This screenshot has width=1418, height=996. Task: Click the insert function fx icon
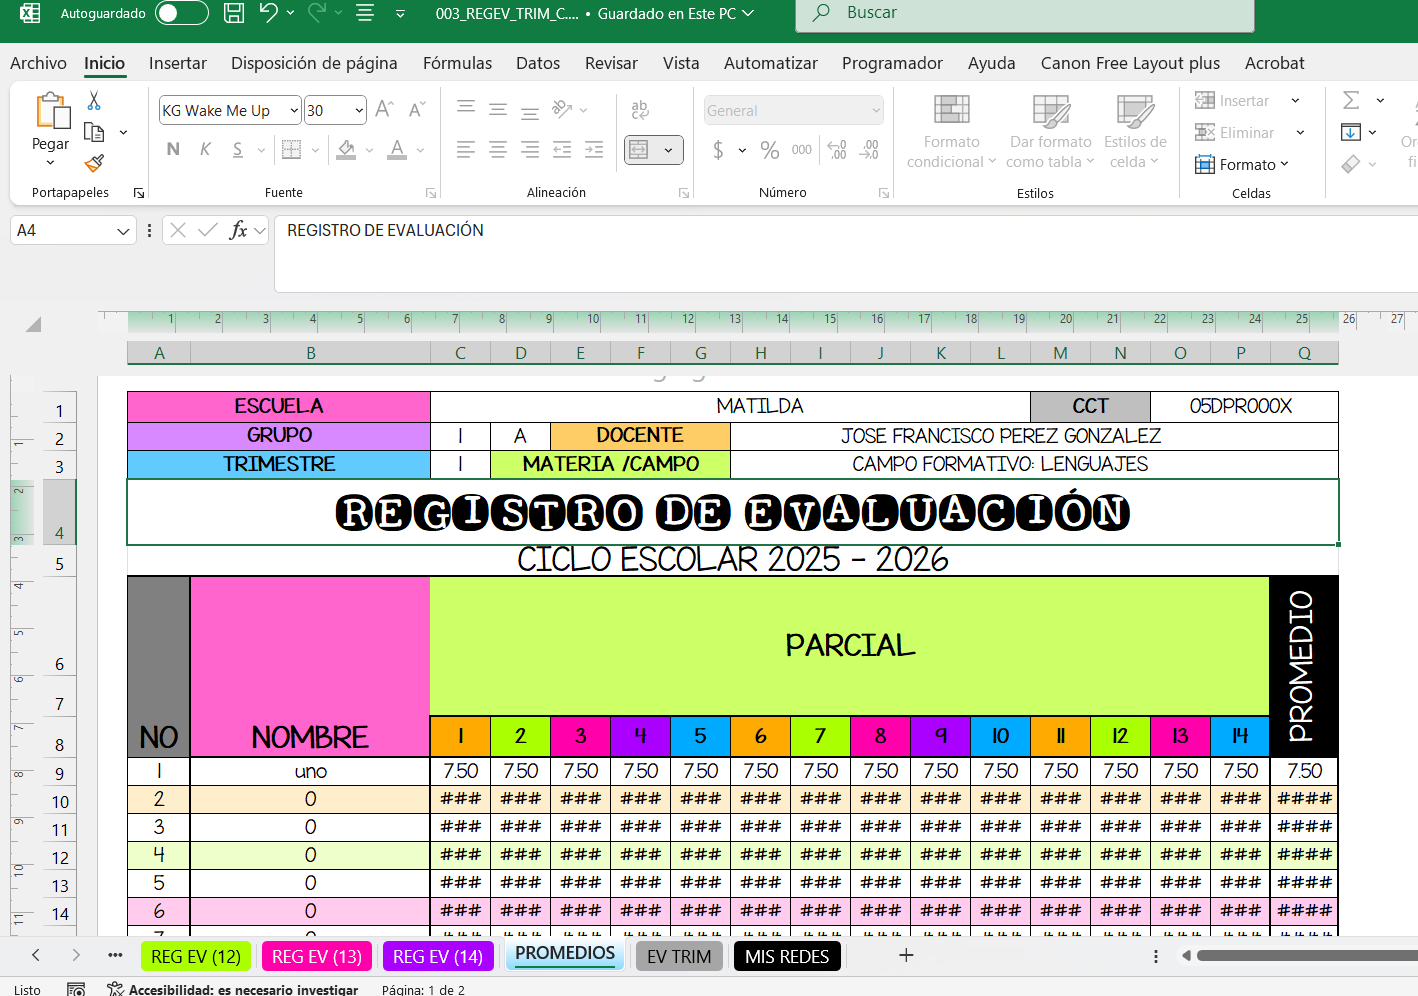[x=238, y=231]
